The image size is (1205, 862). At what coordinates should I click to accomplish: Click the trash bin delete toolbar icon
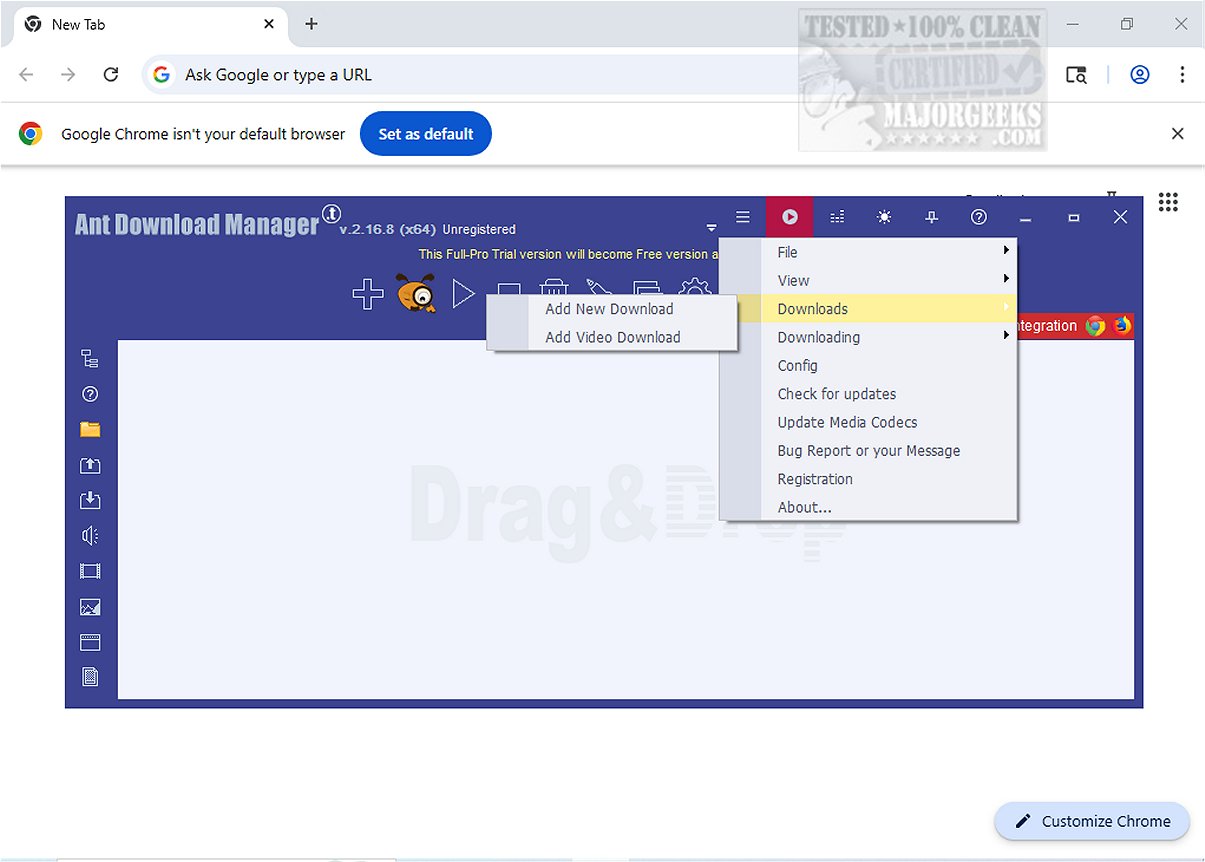554,285
